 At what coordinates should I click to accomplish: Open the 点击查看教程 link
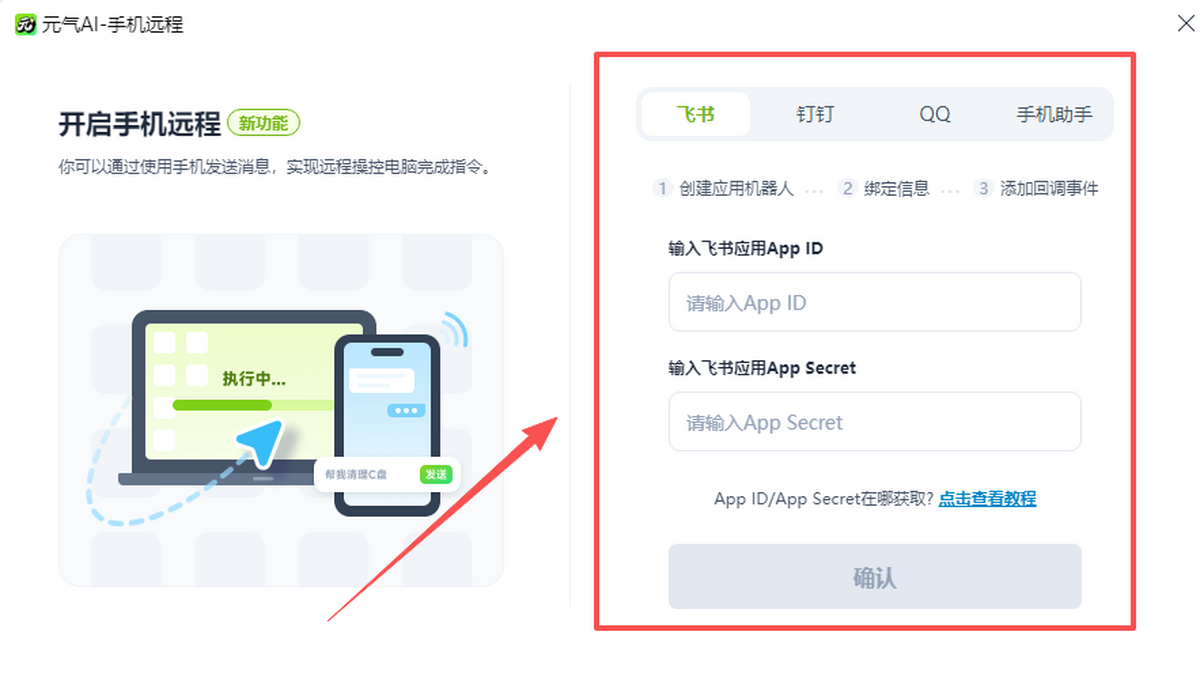(987, 499)
